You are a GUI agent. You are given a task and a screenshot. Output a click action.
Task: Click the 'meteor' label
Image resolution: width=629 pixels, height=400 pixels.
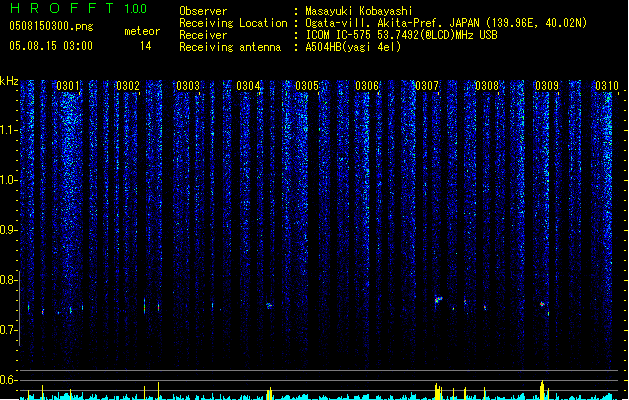(x=142, y=31)
